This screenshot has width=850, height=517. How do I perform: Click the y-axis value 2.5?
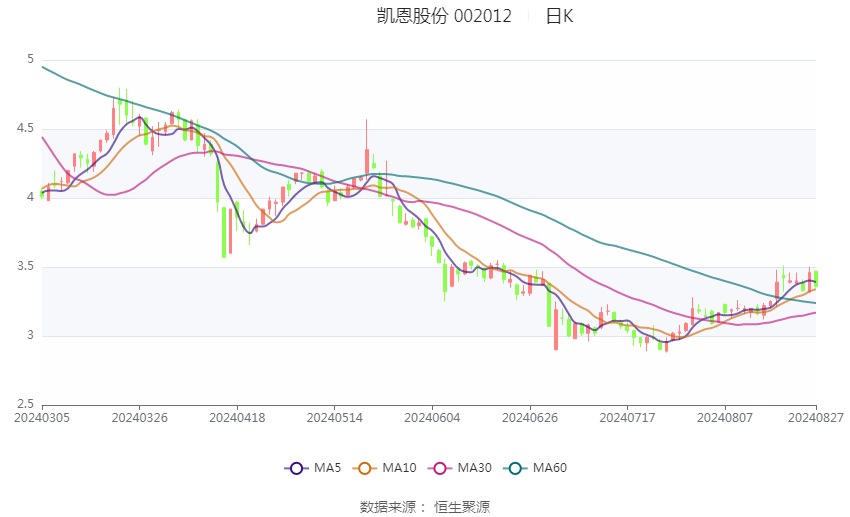(25, 404)
